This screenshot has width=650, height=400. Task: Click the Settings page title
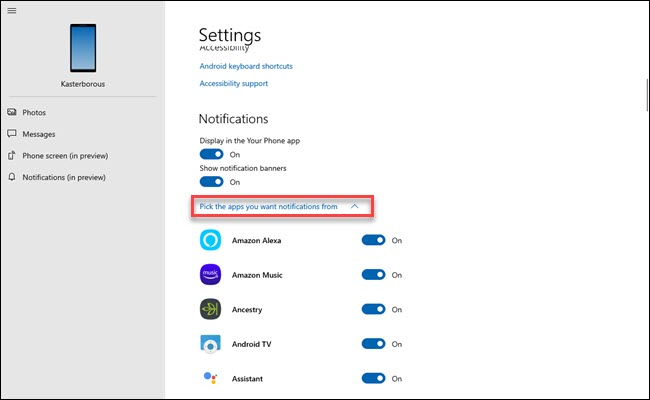tap(230, 35)
